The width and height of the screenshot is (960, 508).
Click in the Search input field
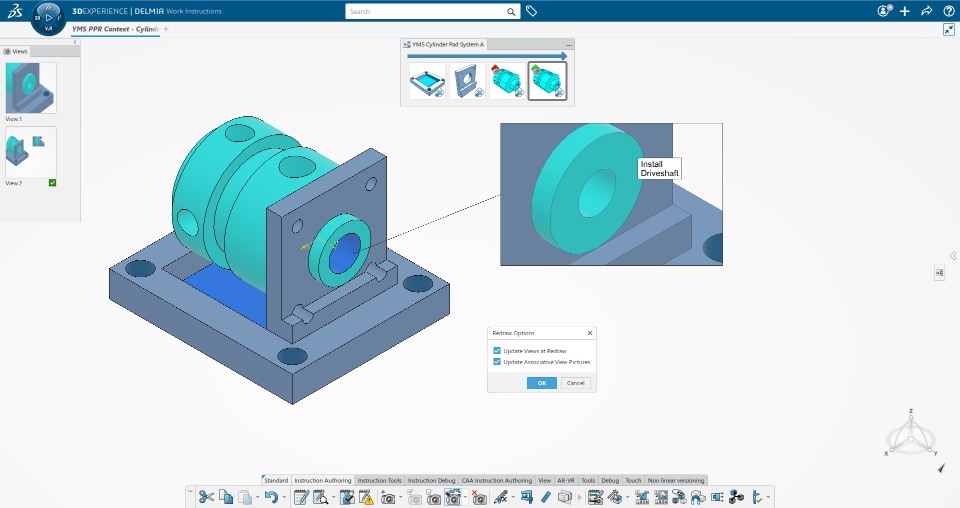pyautogui.click(x=426, y=12)
